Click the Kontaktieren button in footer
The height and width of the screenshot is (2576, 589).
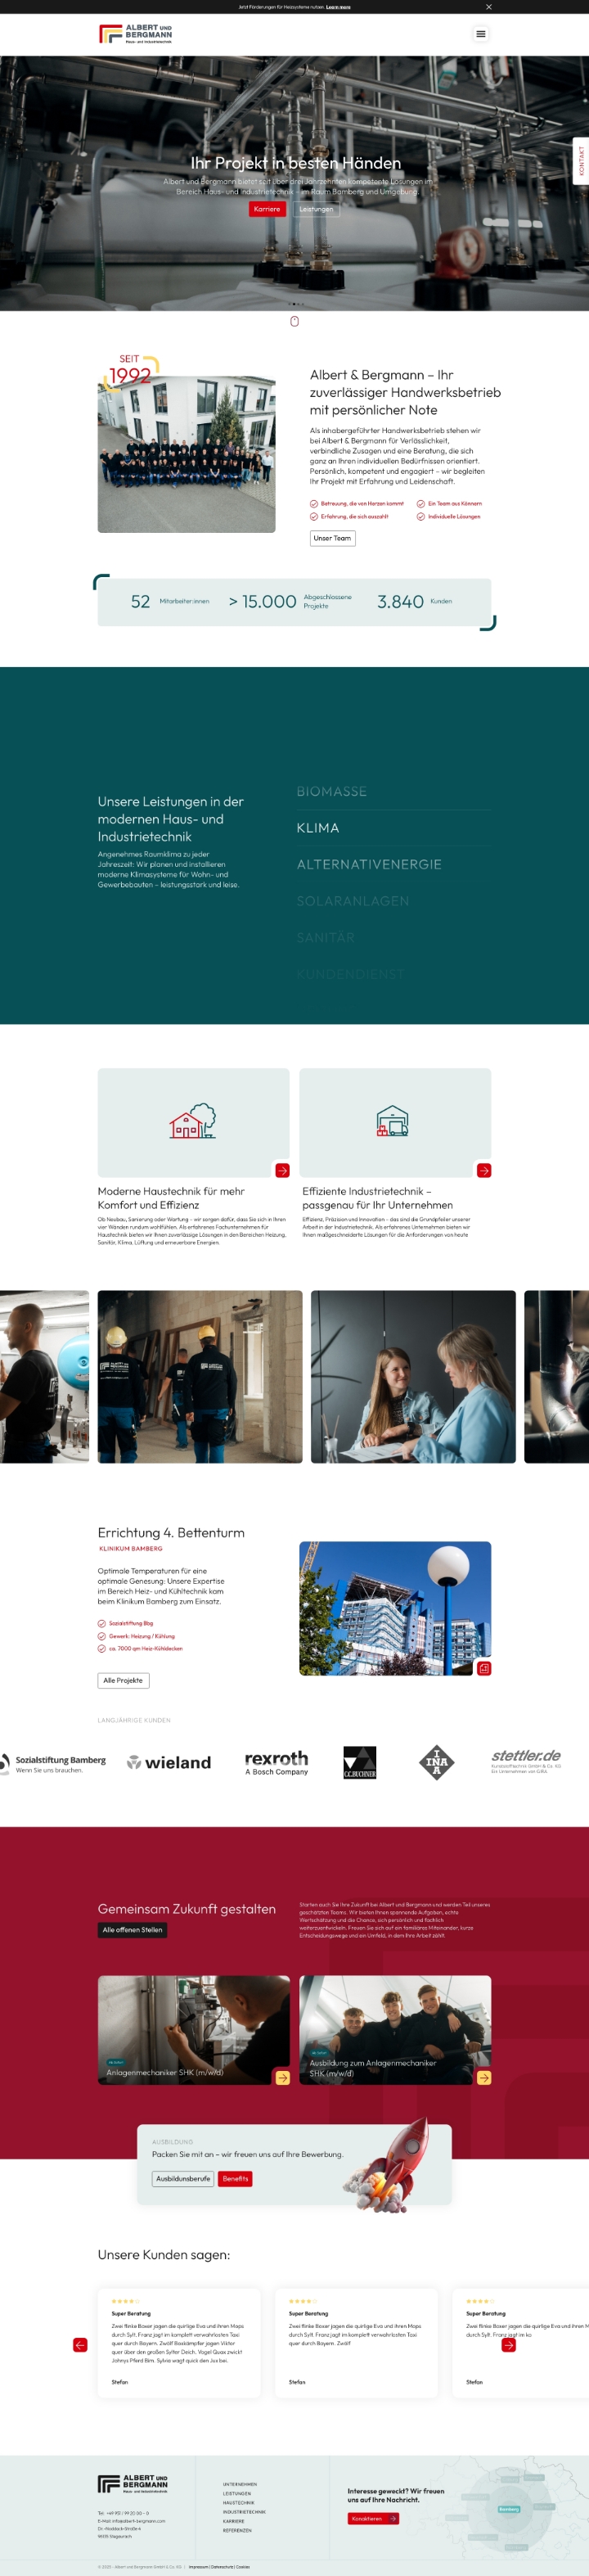tap(372, 2518)
